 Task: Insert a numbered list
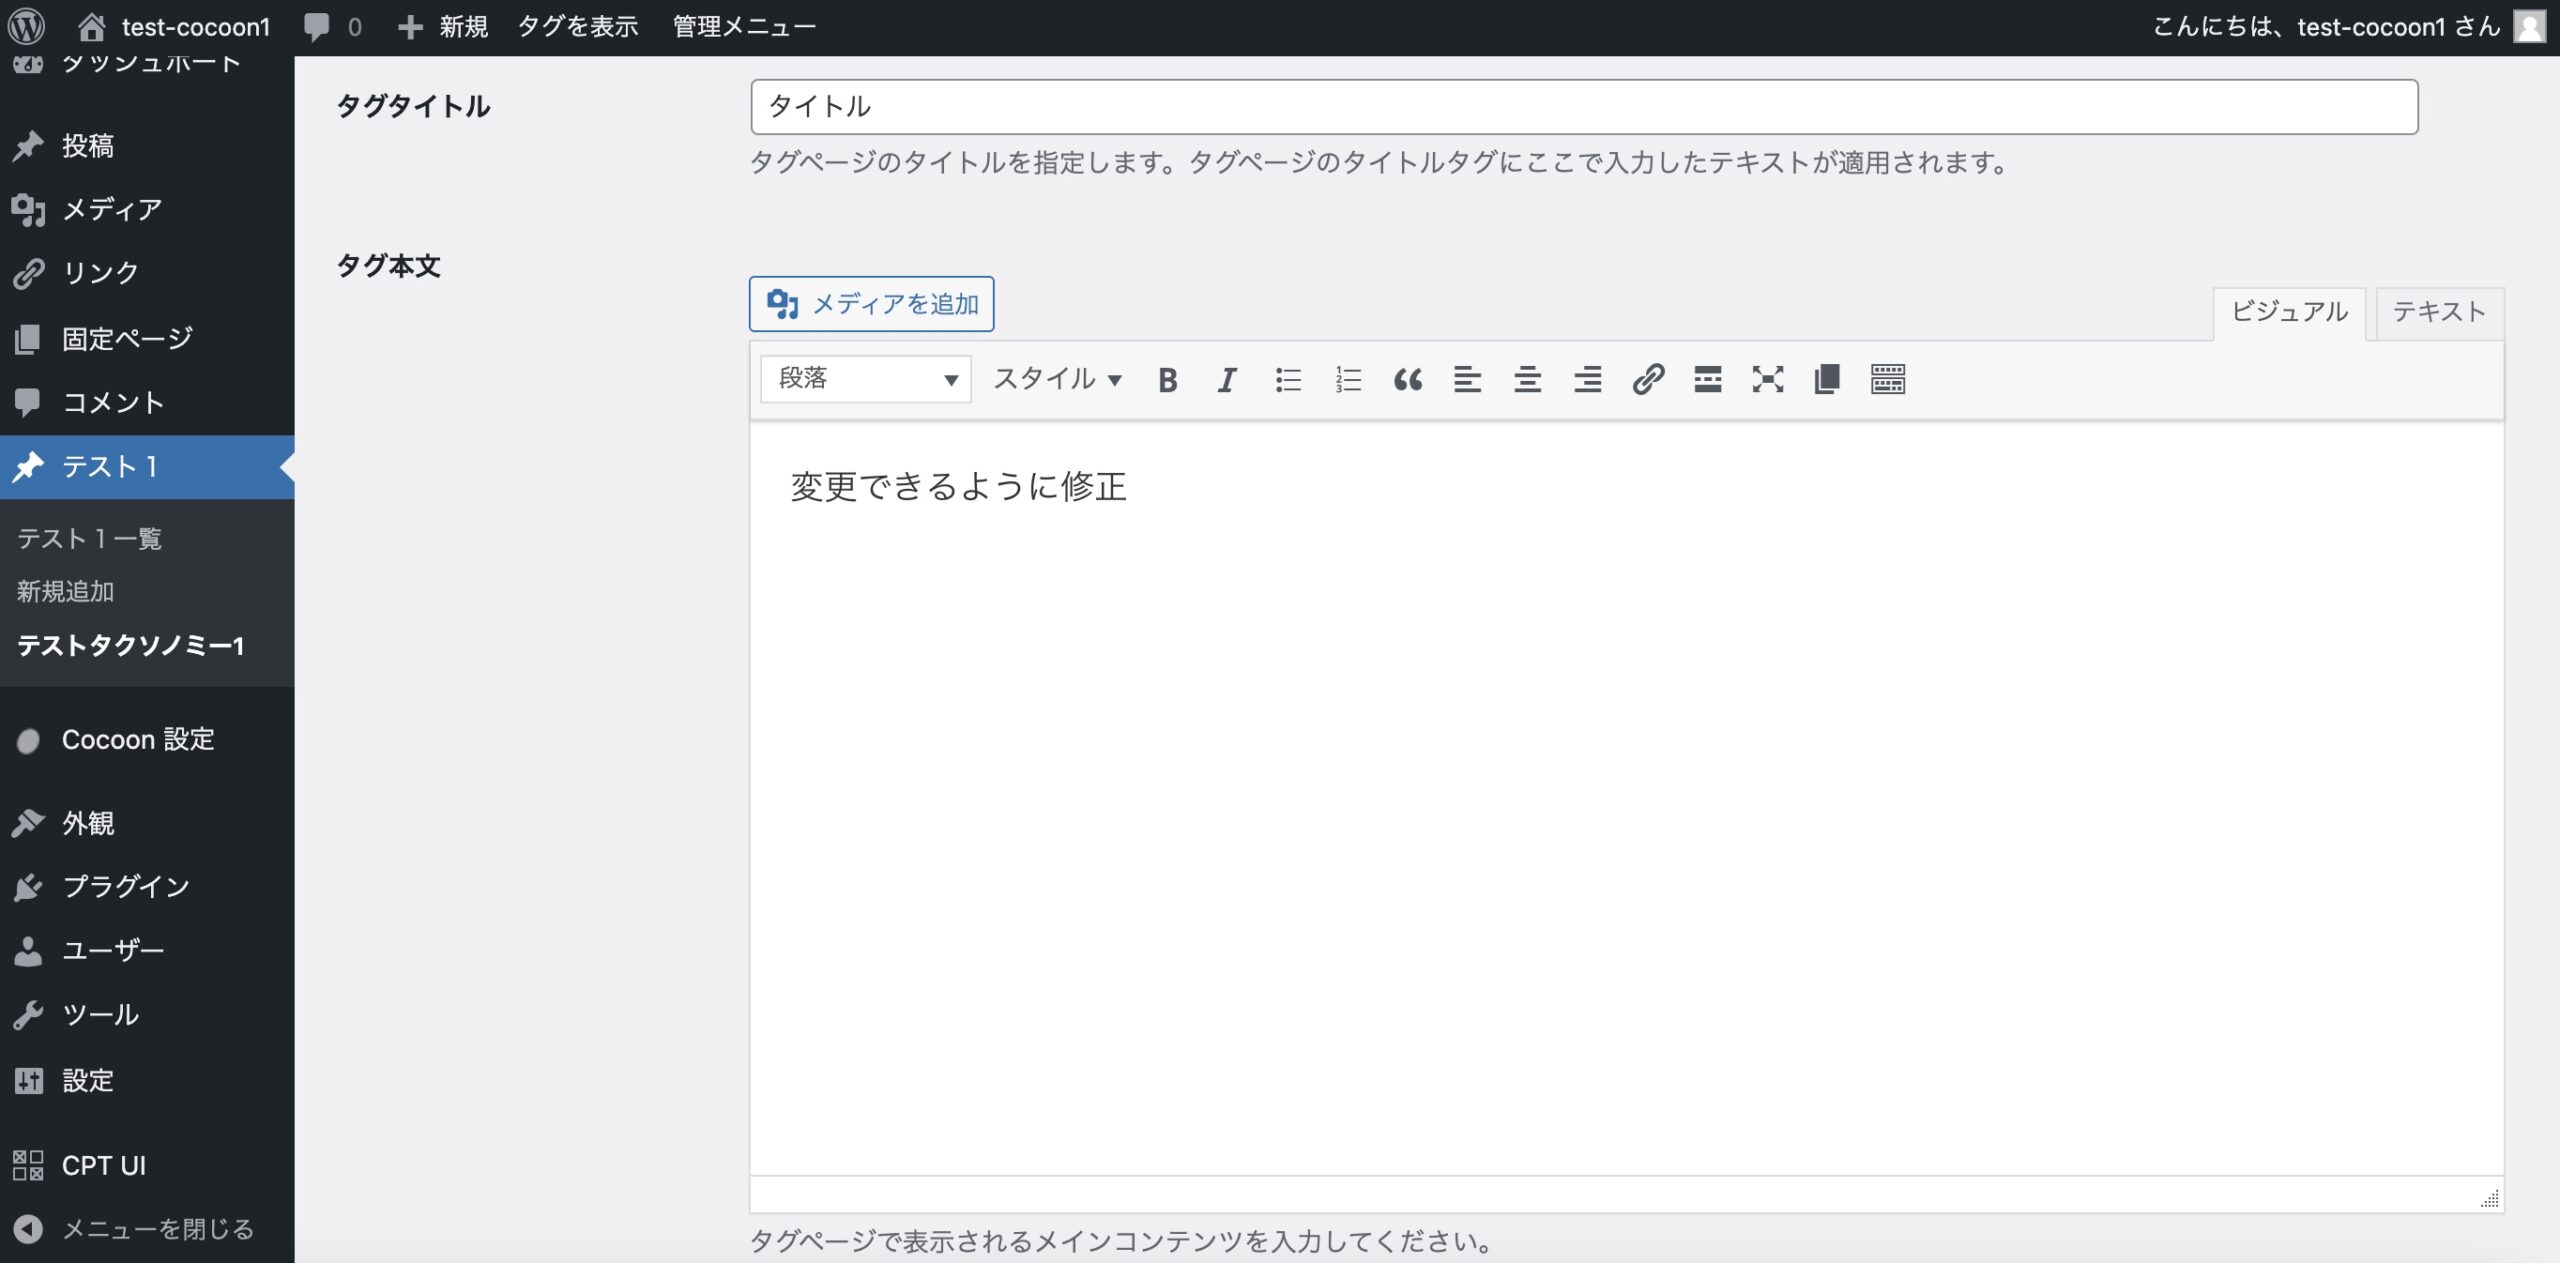[1348, 380]
